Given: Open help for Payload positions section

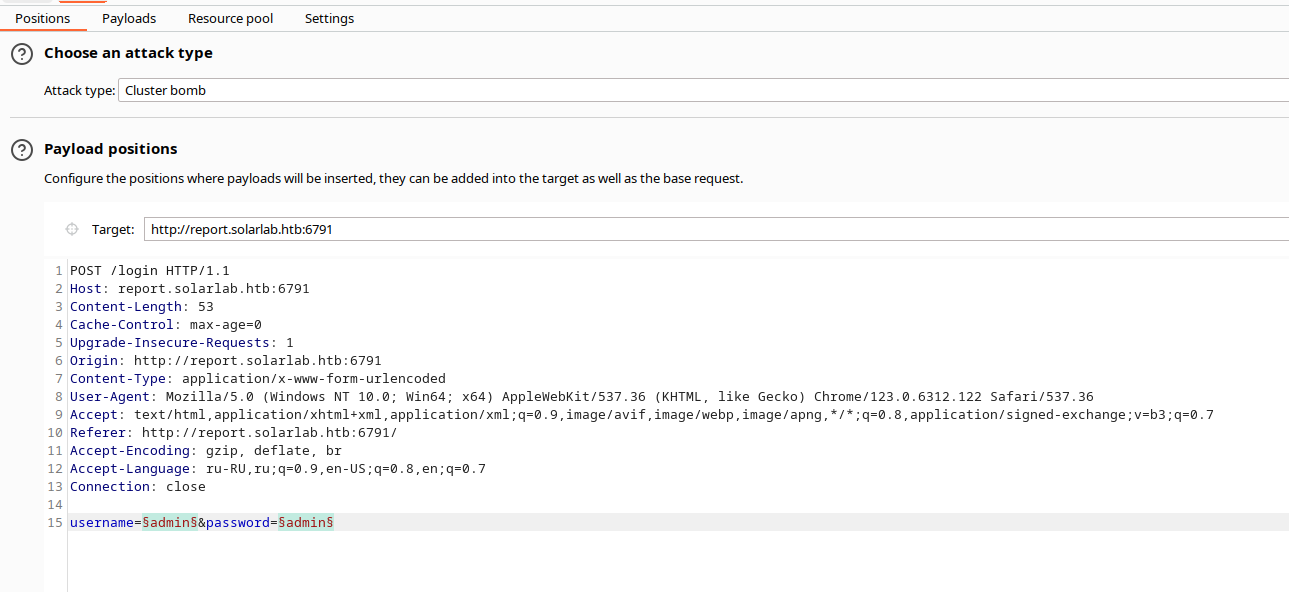Looking at the screenshot, I should point(22,150).
